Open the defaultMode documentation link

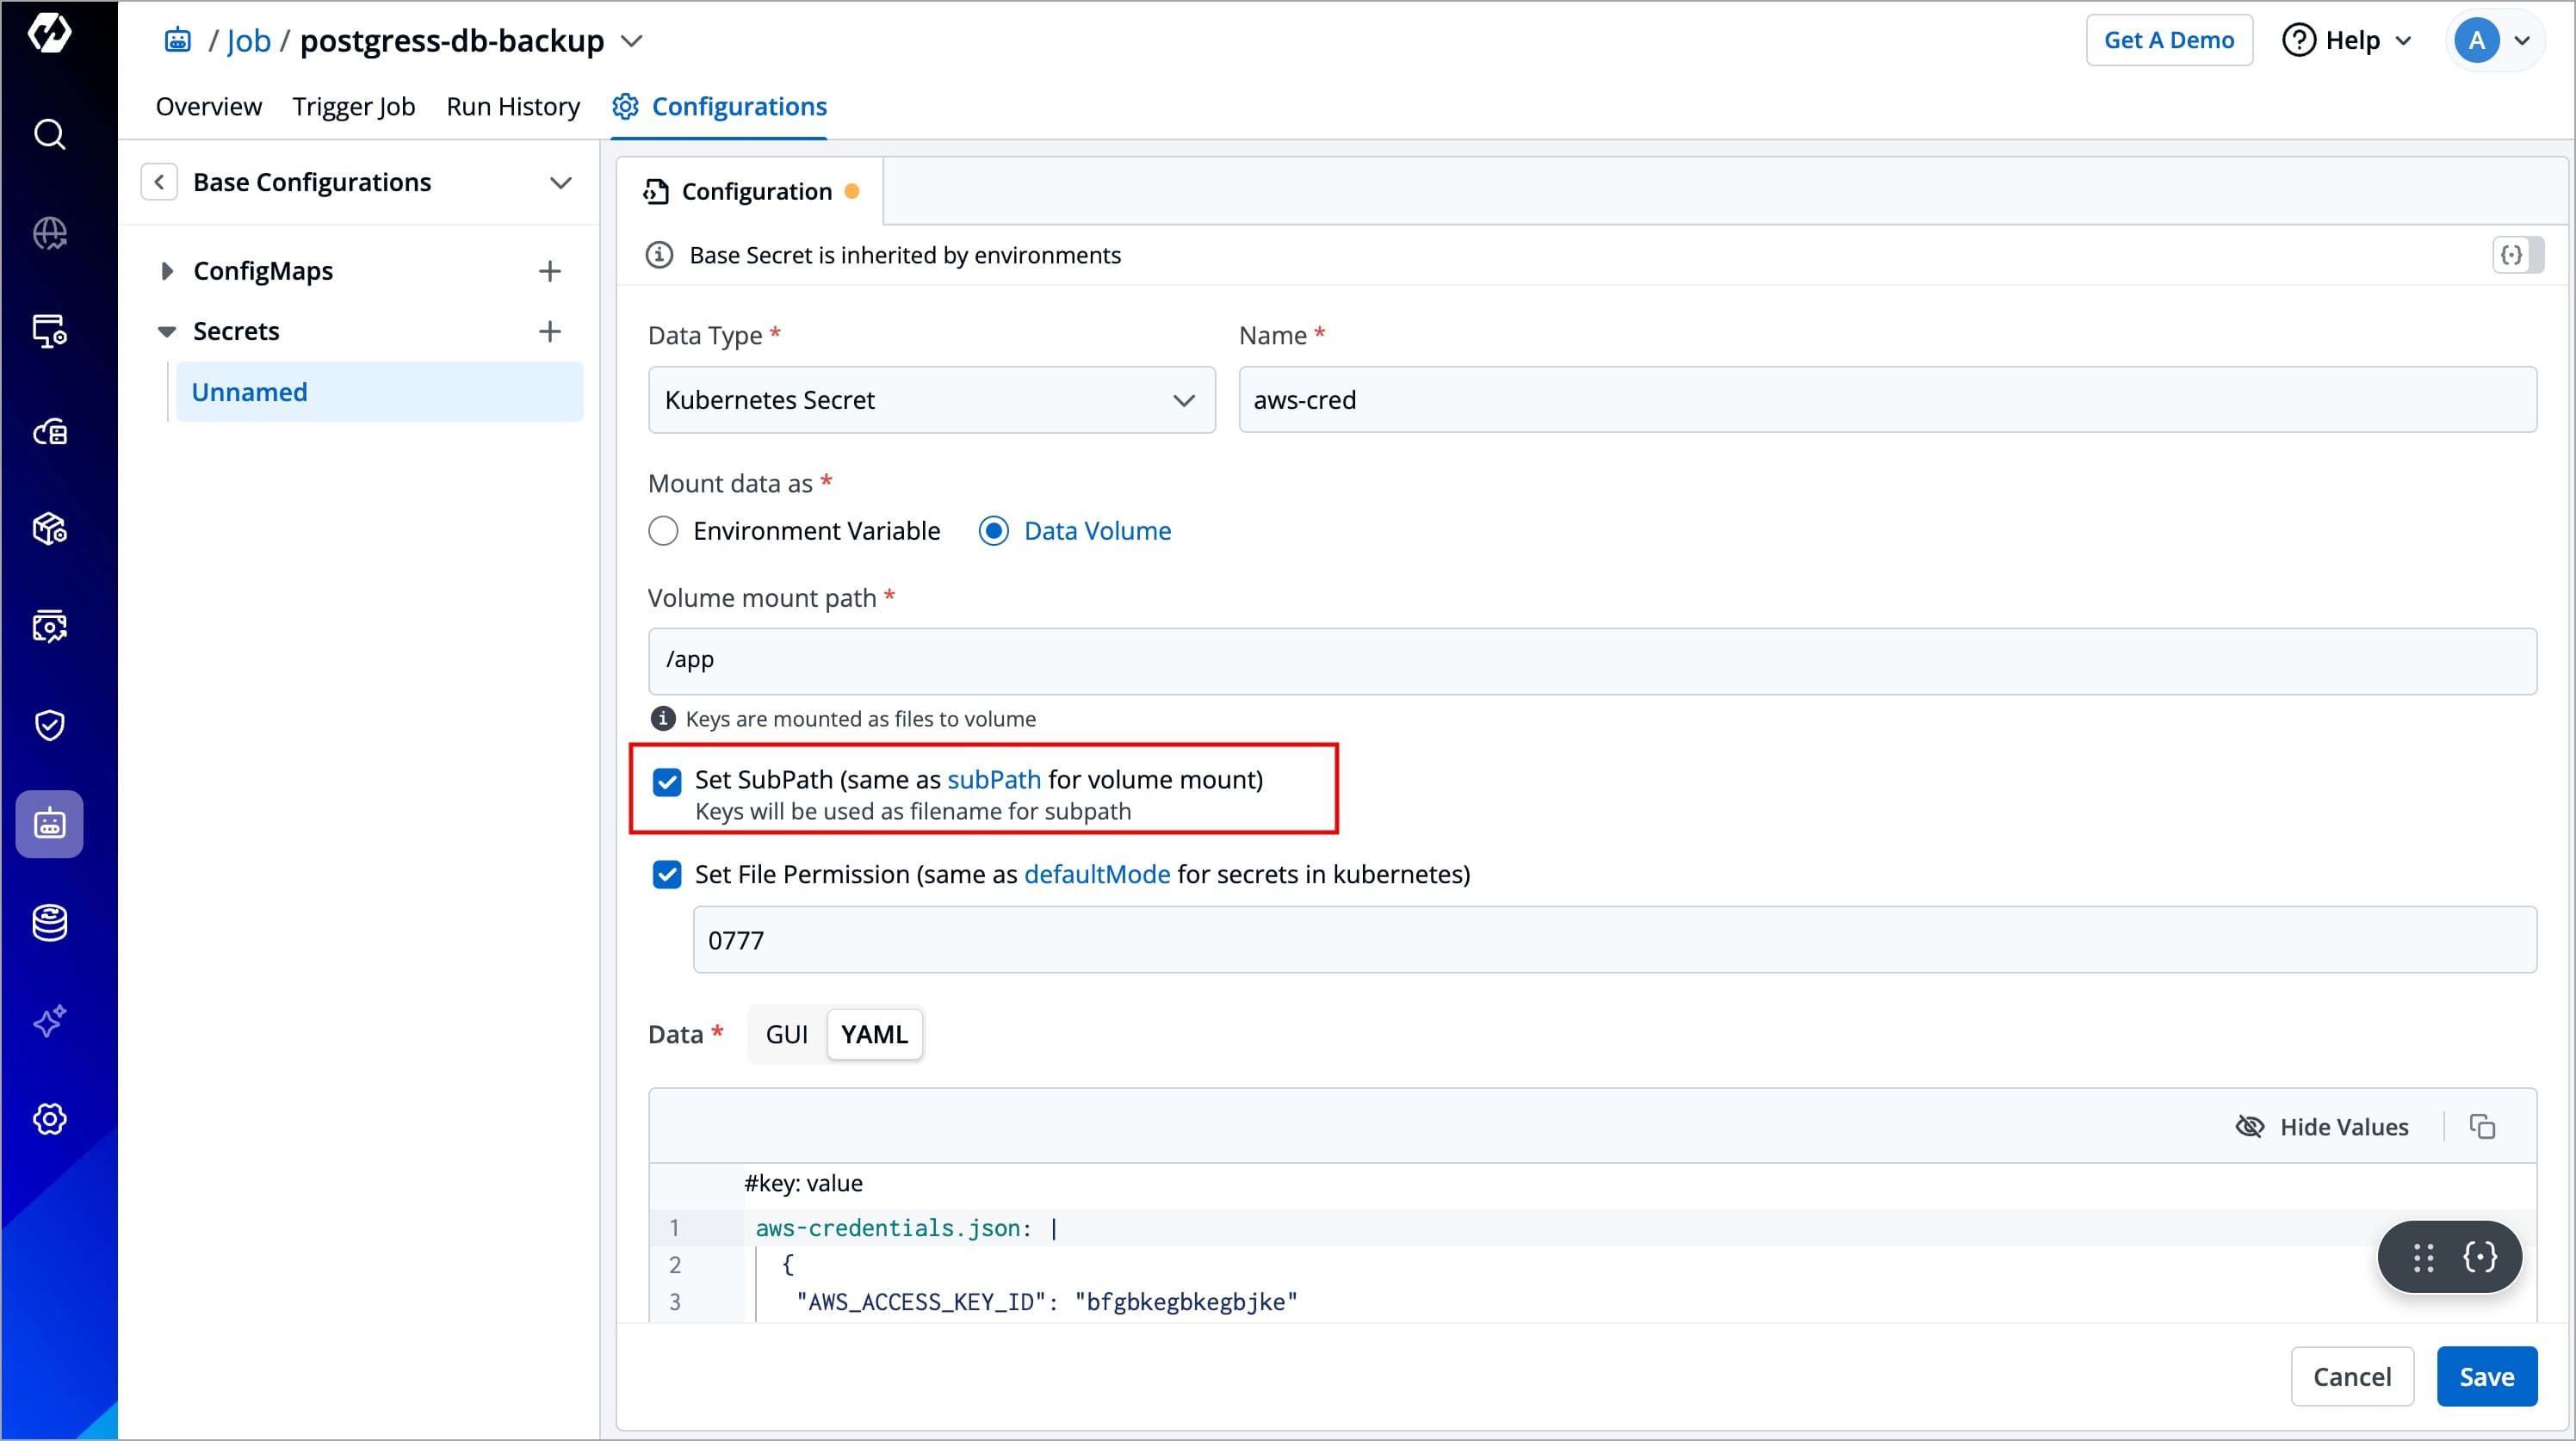pos(1096,875)
